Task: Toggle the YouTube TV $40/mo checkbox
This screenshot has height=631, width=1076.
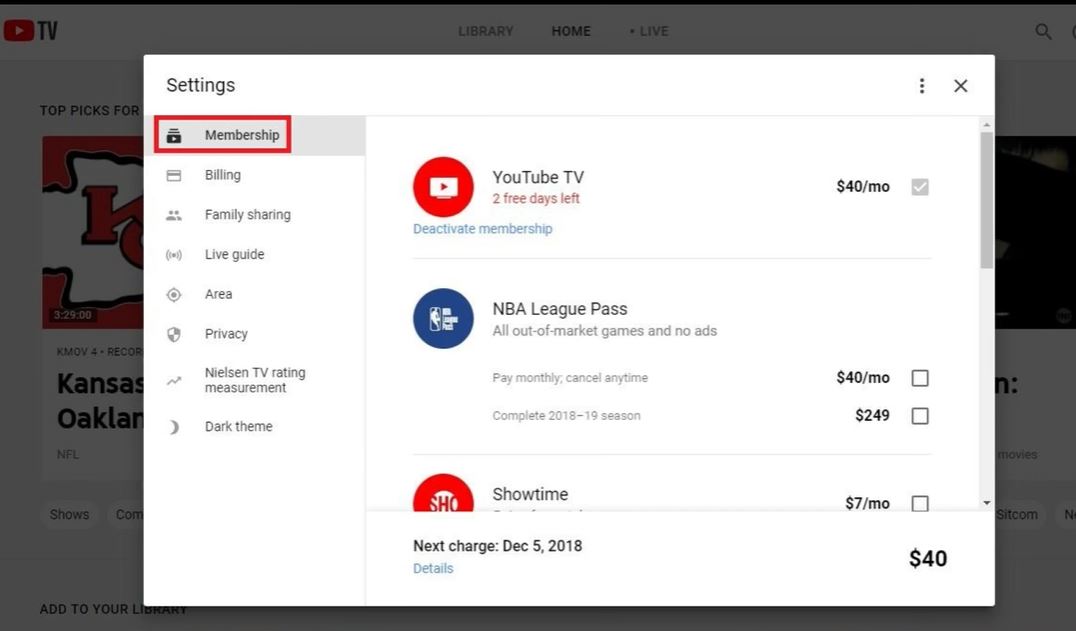Action: click(920, 187)
